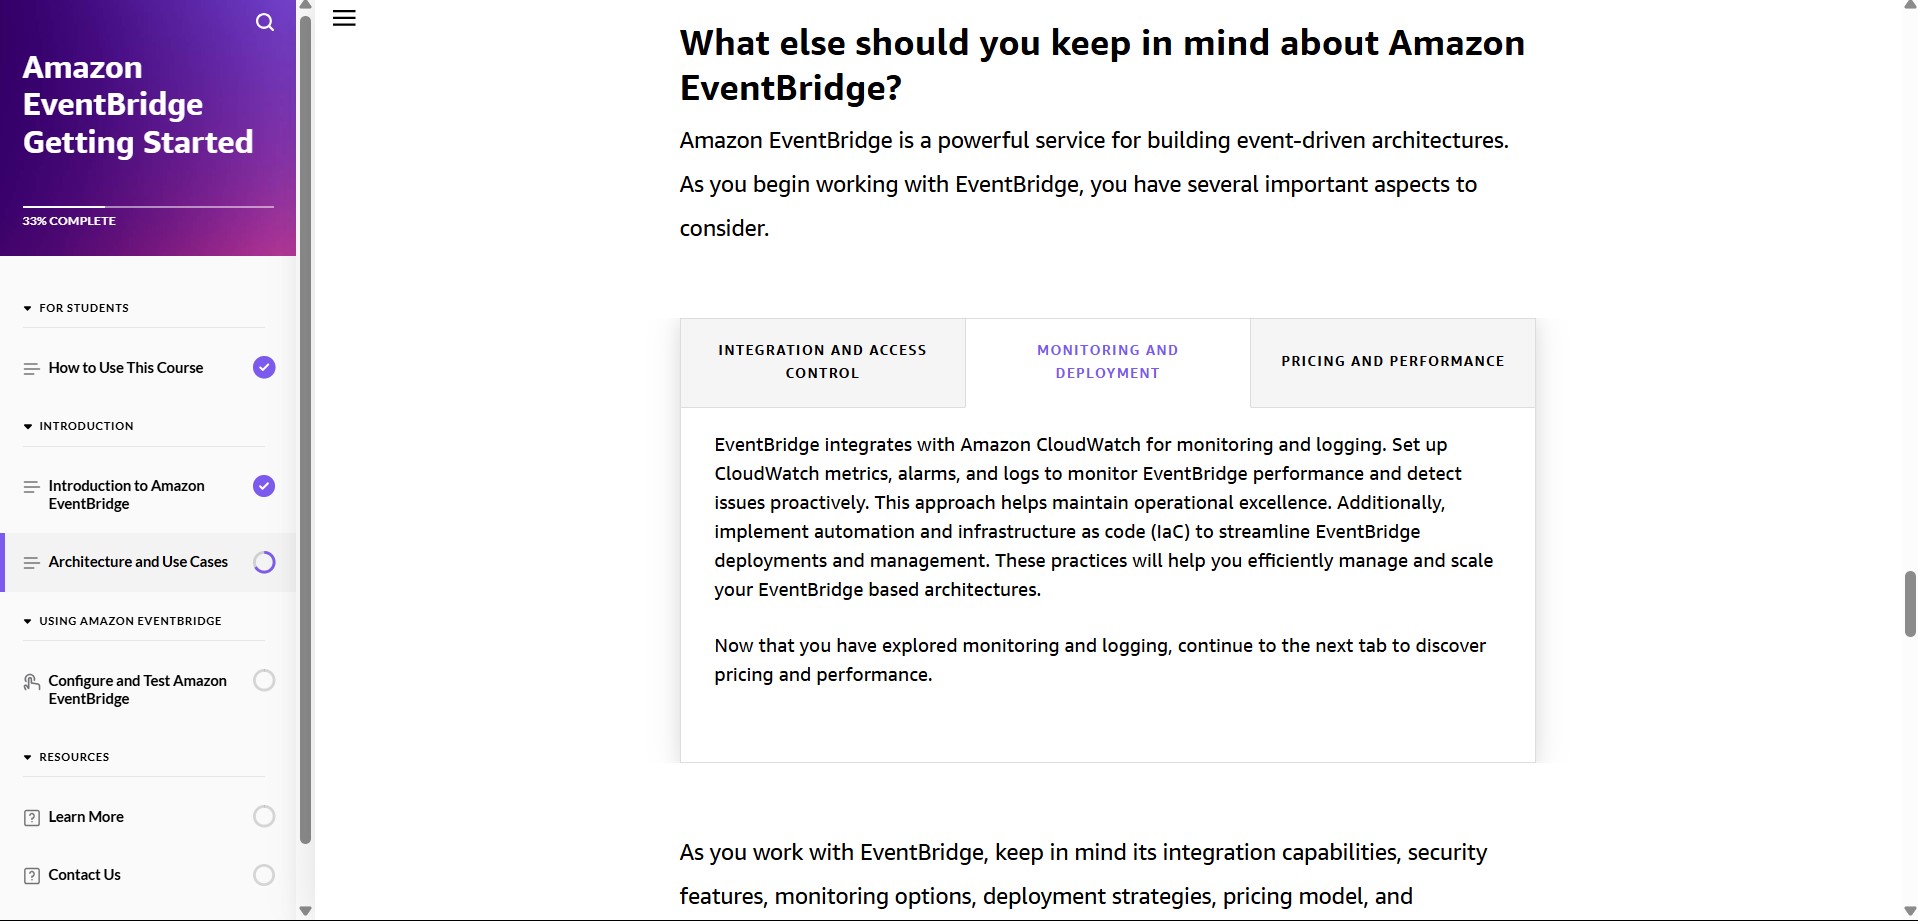Click the main page vertical scrollbar thumb
1918x921 pixels.
(1909, 603)
